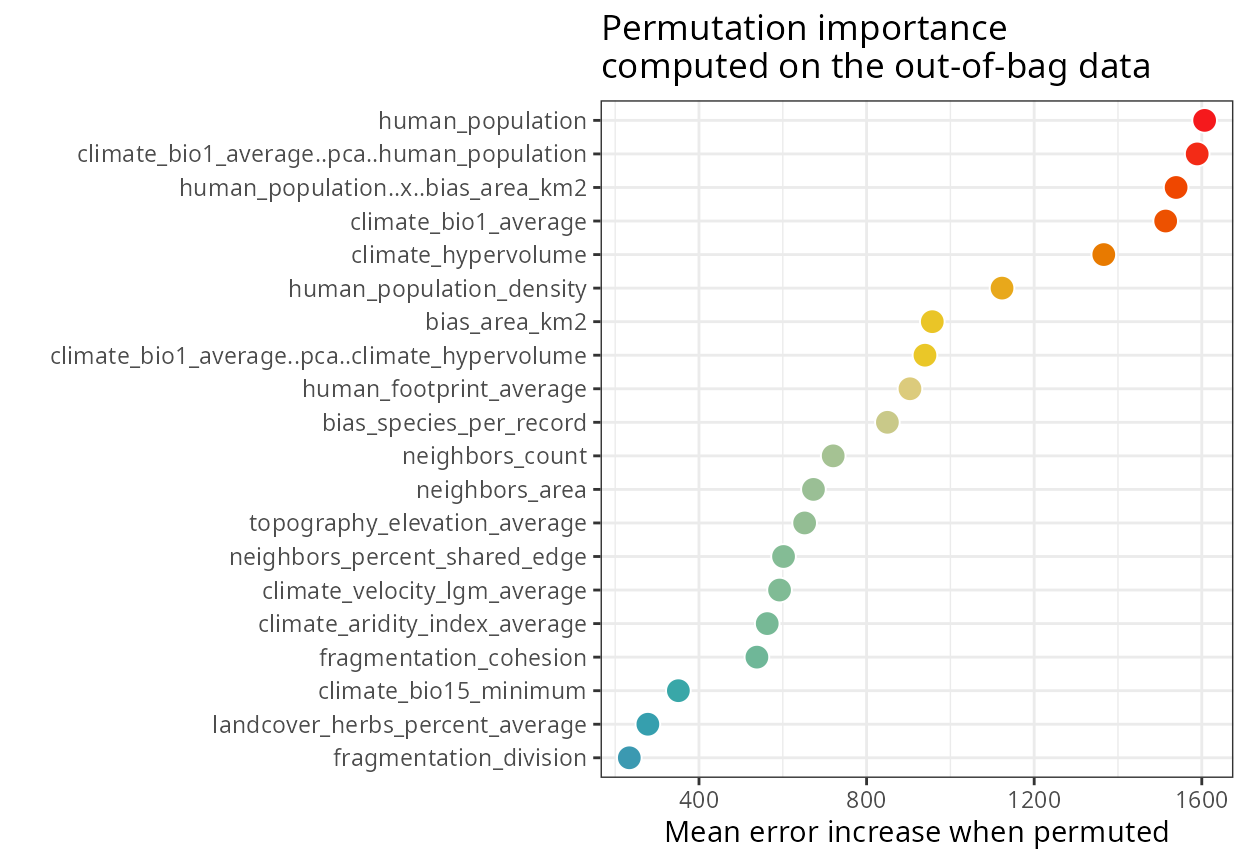This screenshot has width=1248, height=864.
Task: Click the 1600 x-axis tick label
Action: pyautogui.click(x=1202, y=800)
